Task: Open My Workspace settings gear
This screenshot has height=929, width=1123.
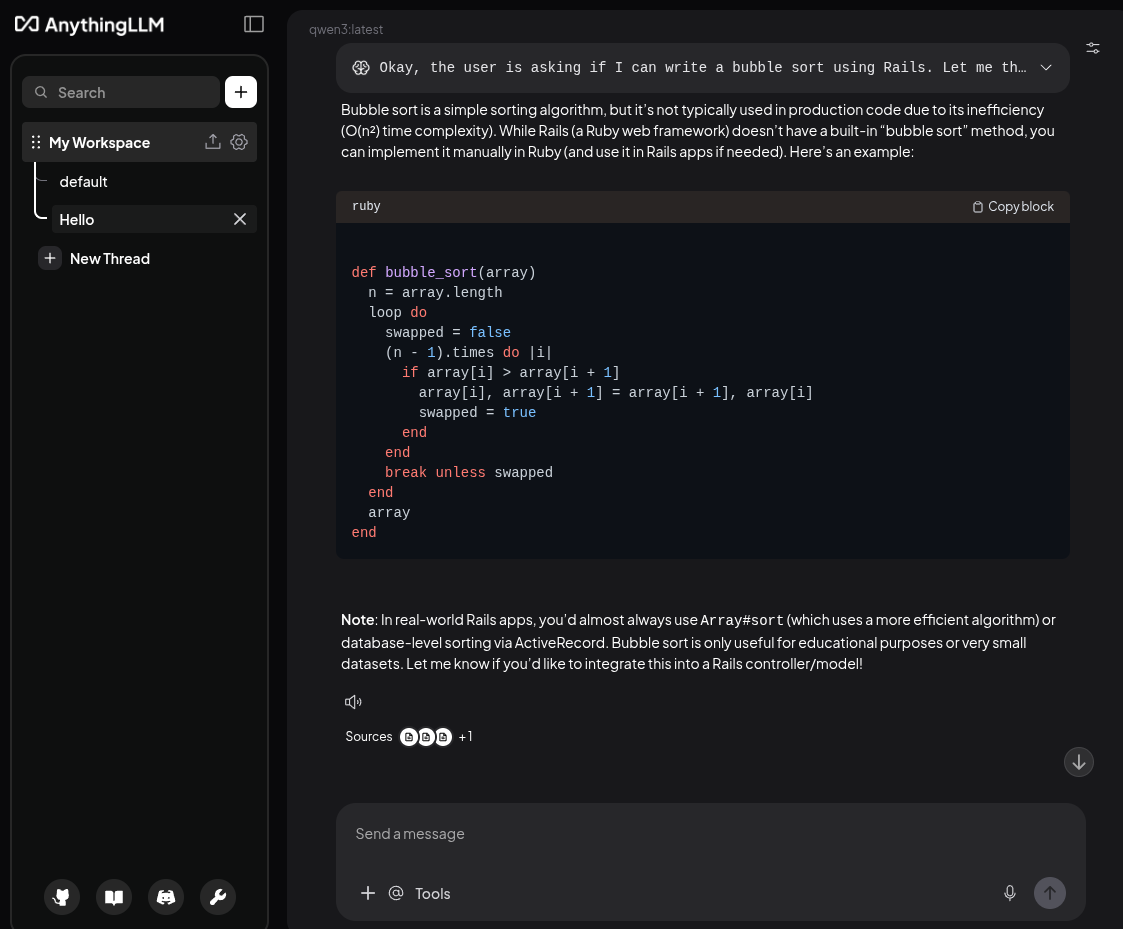Action: (x=239, y=142)
